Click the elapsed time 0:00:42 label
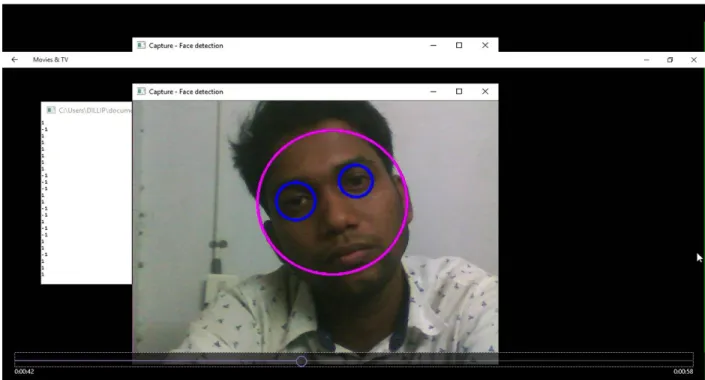This screenshot has height=380, width=705. point(24,371)
